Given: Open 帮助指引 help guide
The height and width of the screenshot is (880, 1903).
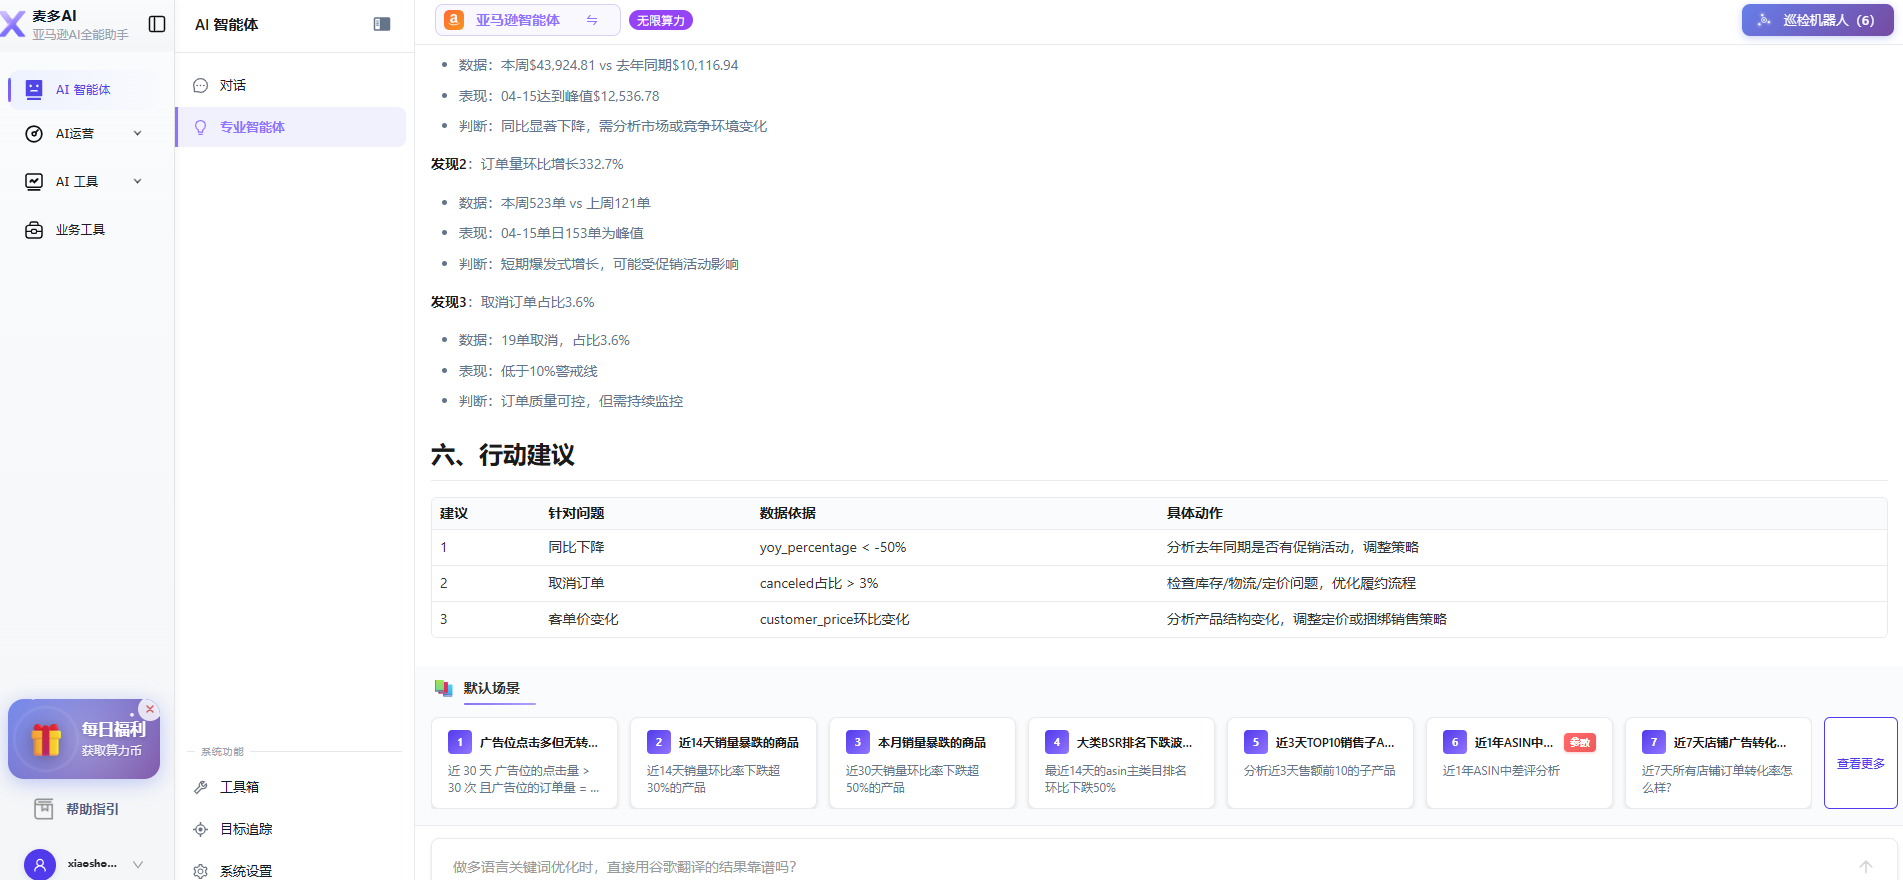Looking at the screenshot, I should pos(84,809).
